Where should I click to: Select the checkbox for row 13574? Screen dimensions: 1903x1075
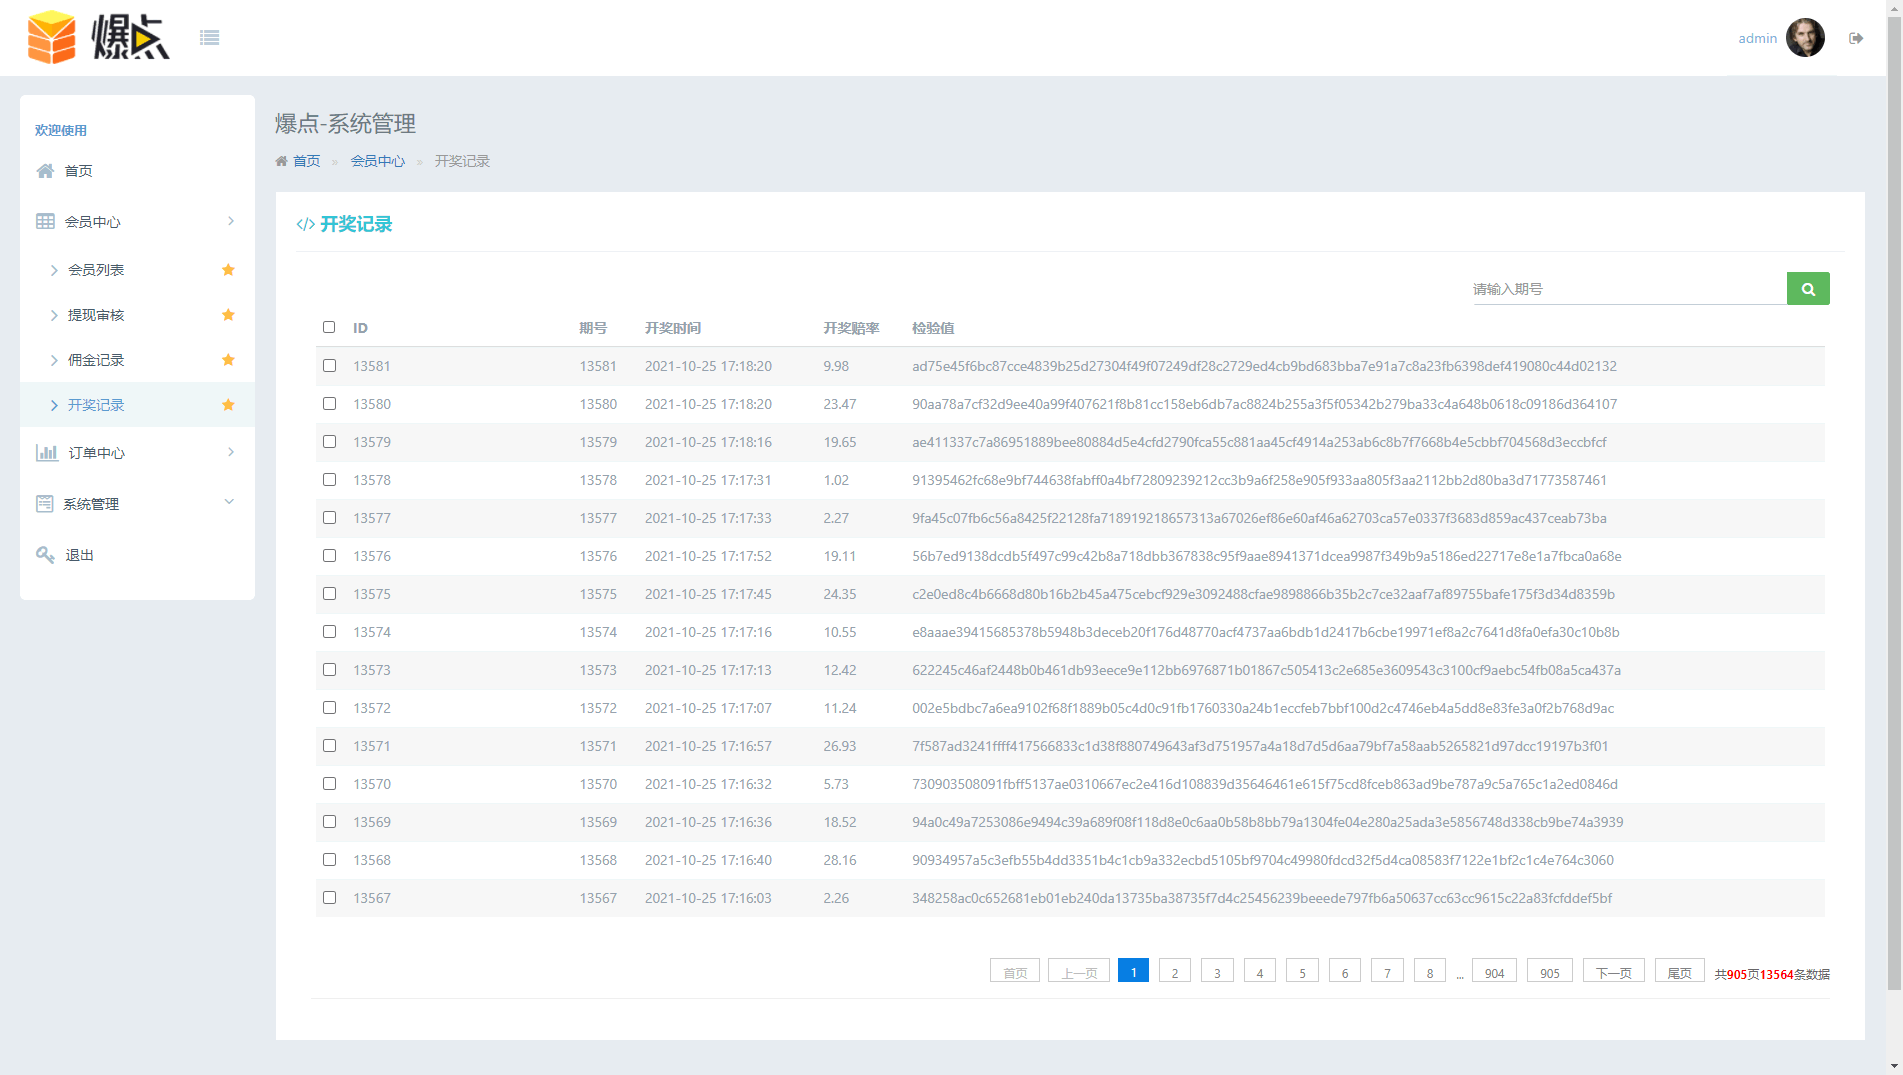[x=329, y=632]
